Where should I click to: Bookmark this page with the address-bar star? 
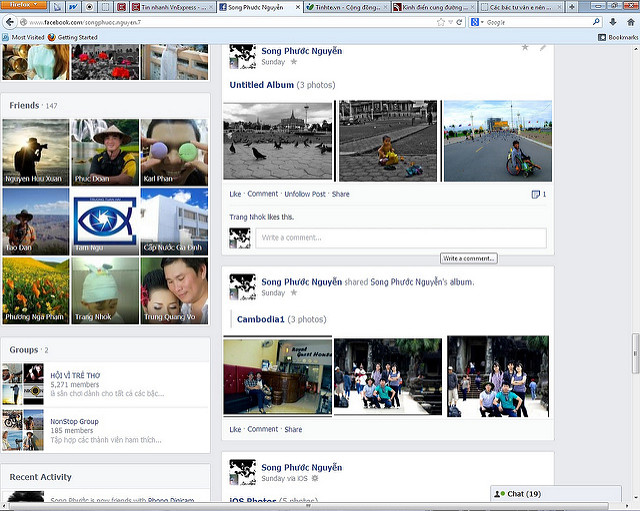(440, 22)
